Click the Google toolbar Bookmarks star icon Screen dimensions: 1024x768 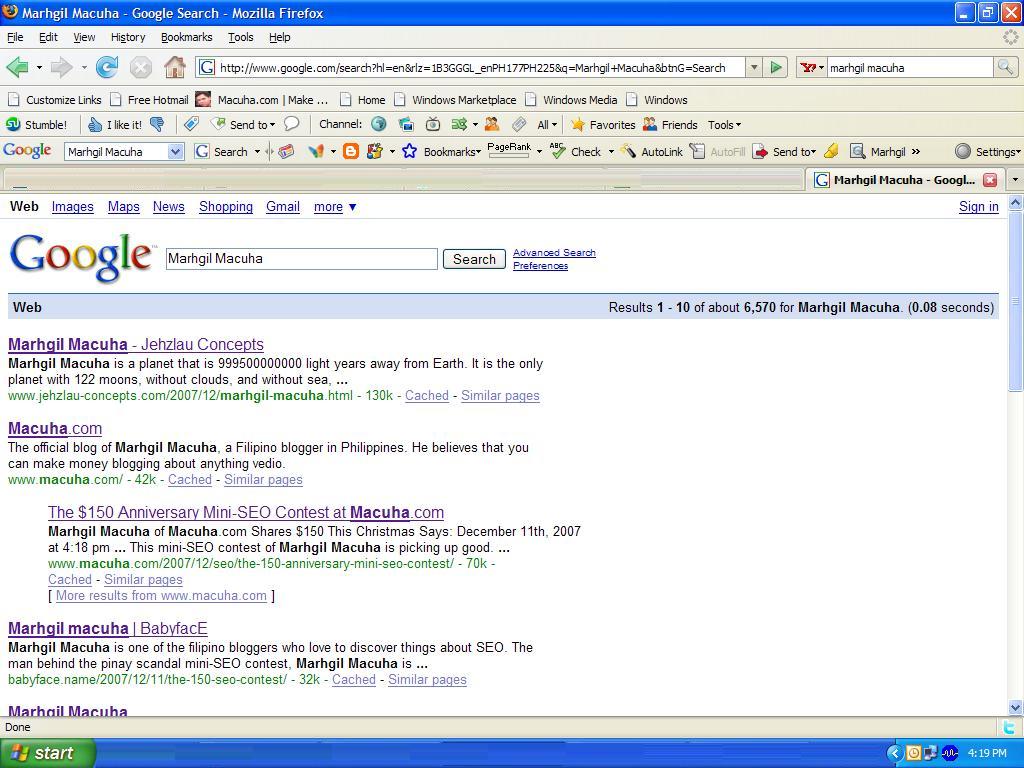point(409,152)
